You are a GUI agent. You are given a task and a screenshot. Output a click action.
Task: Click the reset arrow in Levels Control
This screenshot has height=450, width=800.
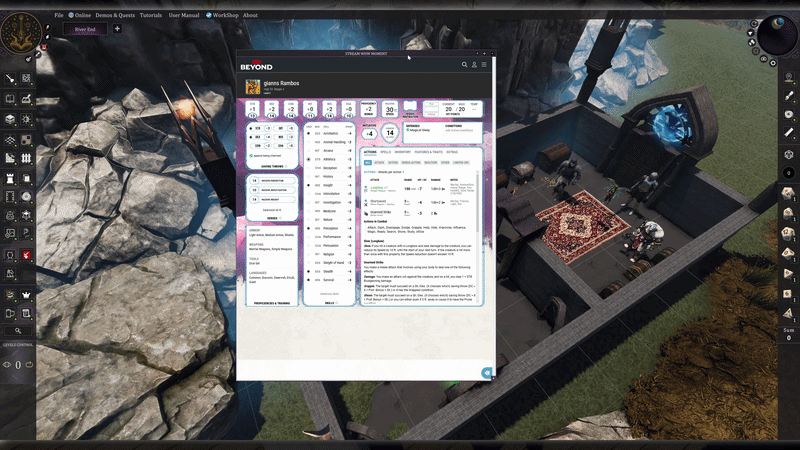coord(29,364)
